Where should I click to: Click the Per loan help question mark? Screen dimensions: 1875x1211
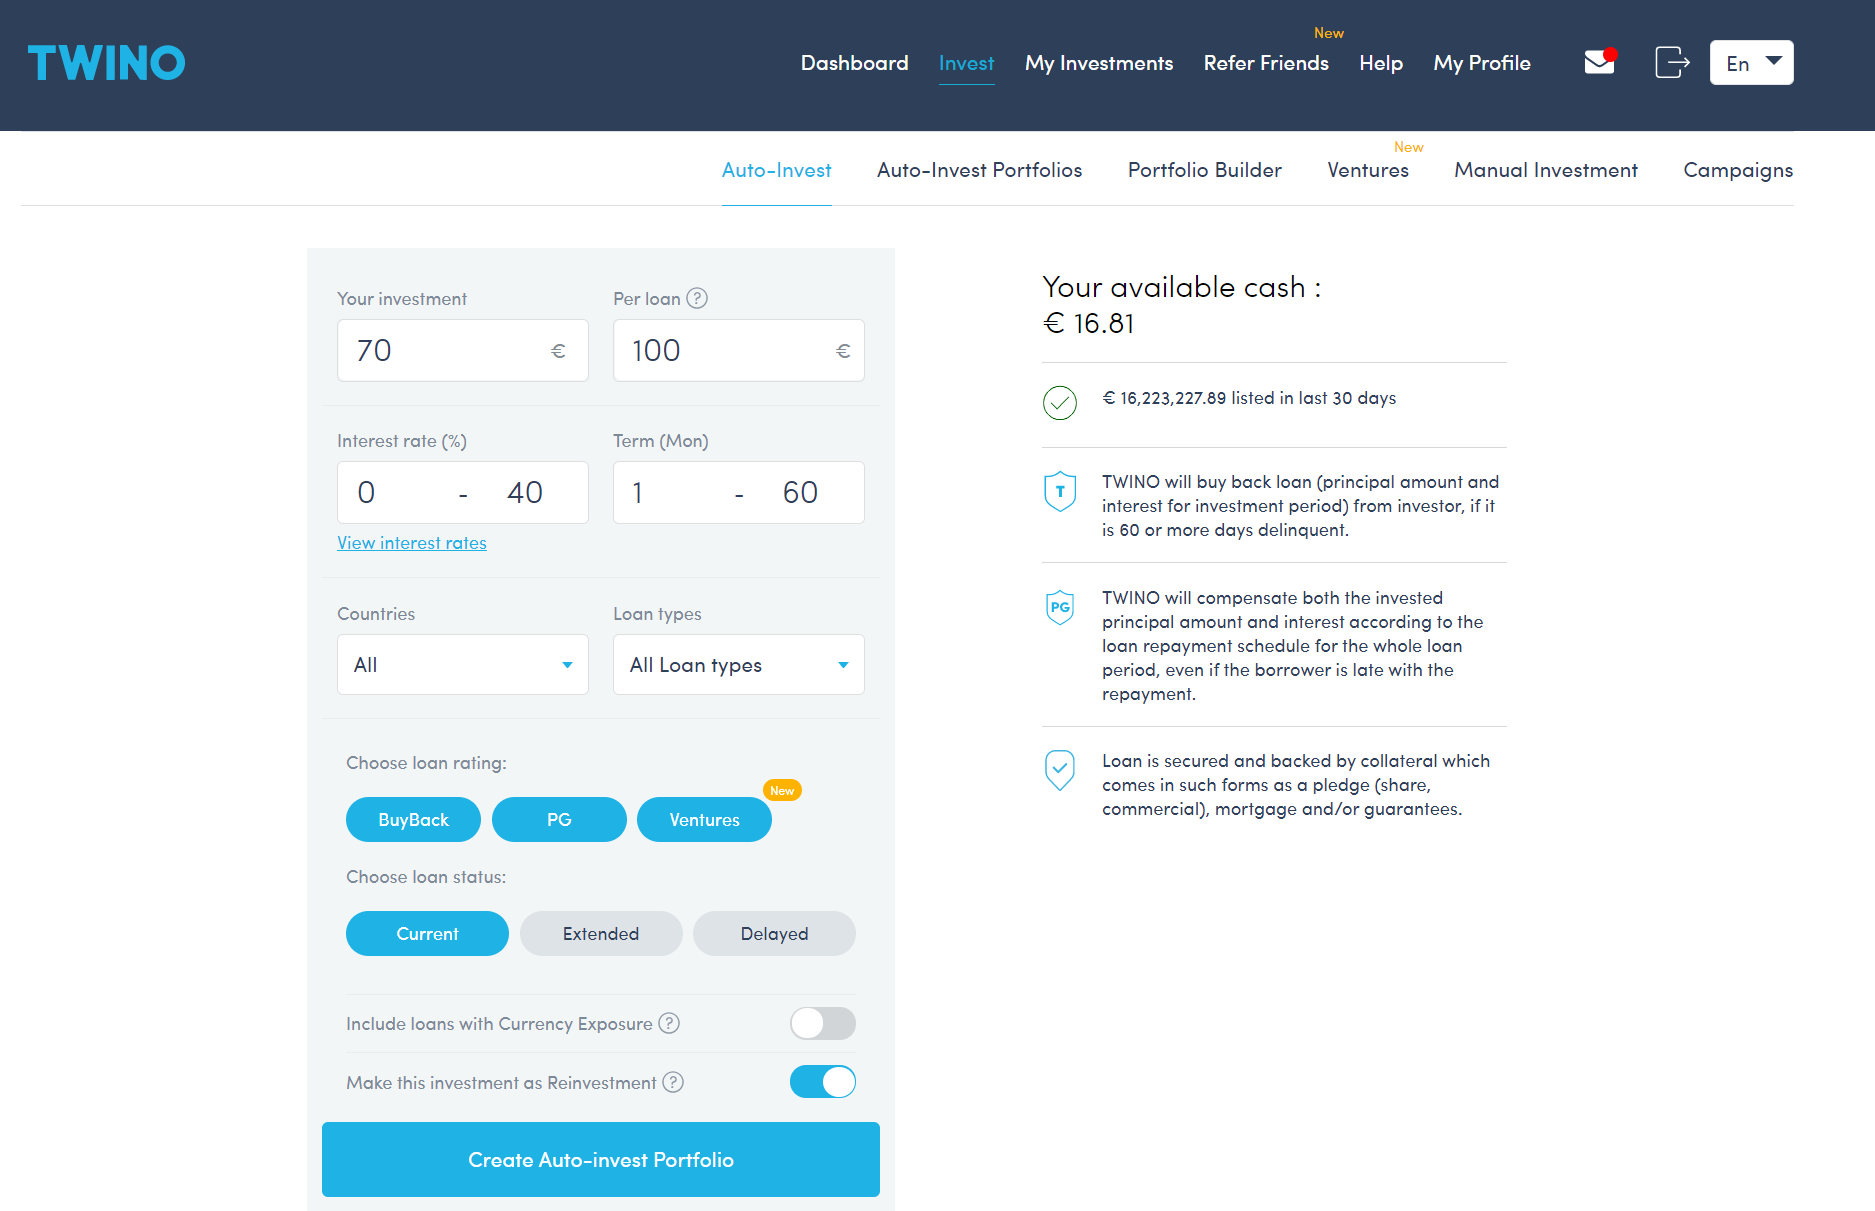coord(697,298)
